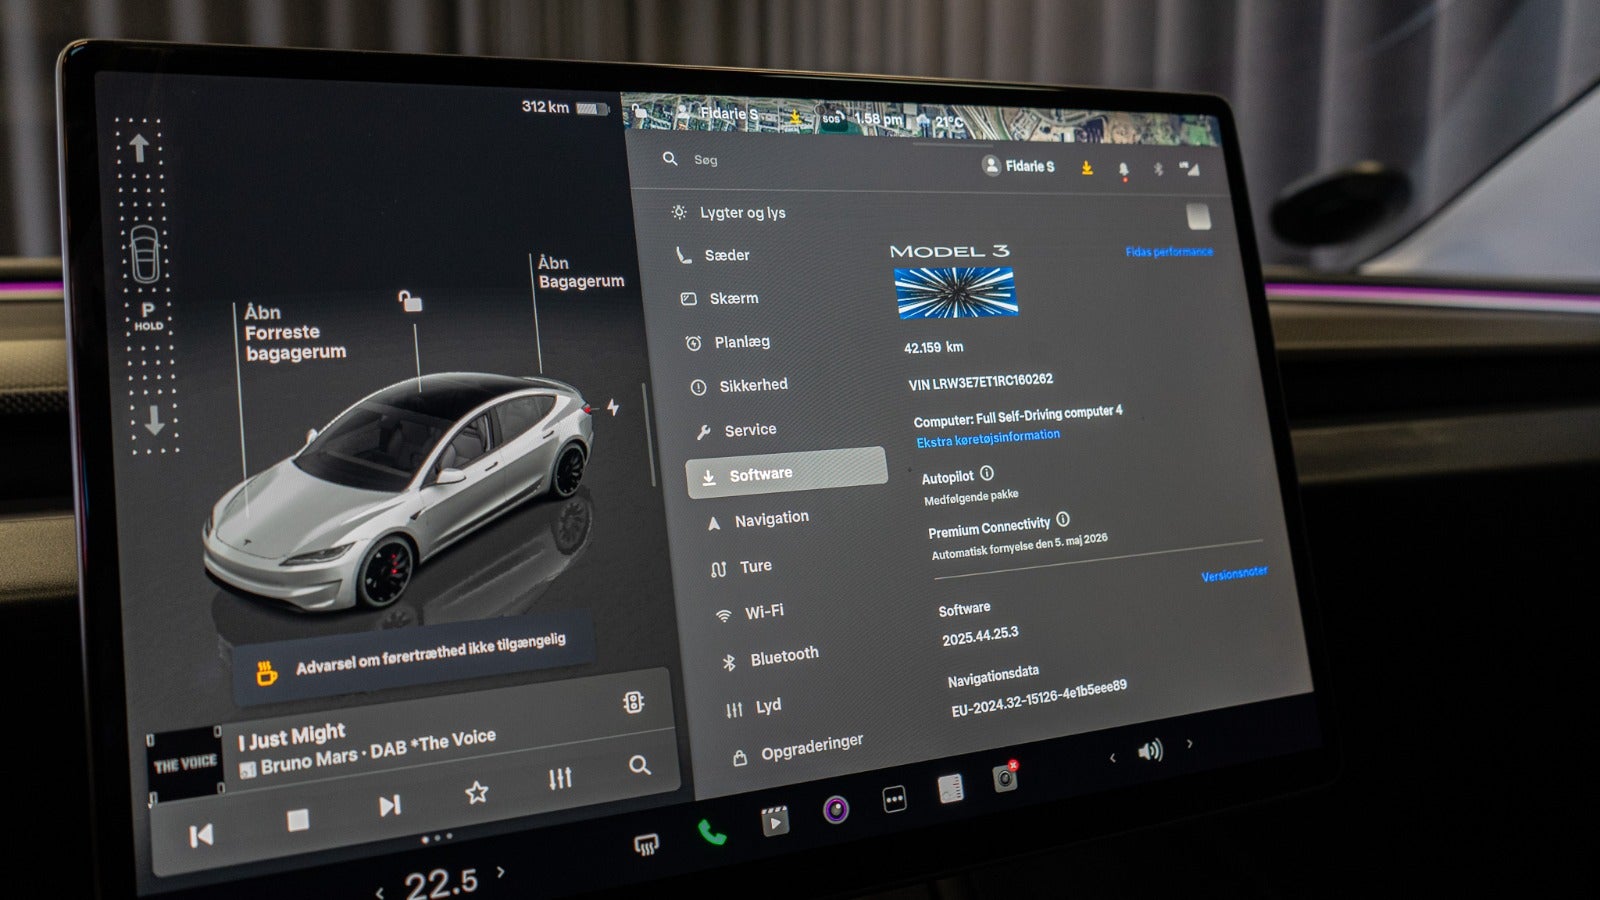The height and width of the screenshot is (900, 1600).
Task: Skip to next track
Action: coord(389,805)
